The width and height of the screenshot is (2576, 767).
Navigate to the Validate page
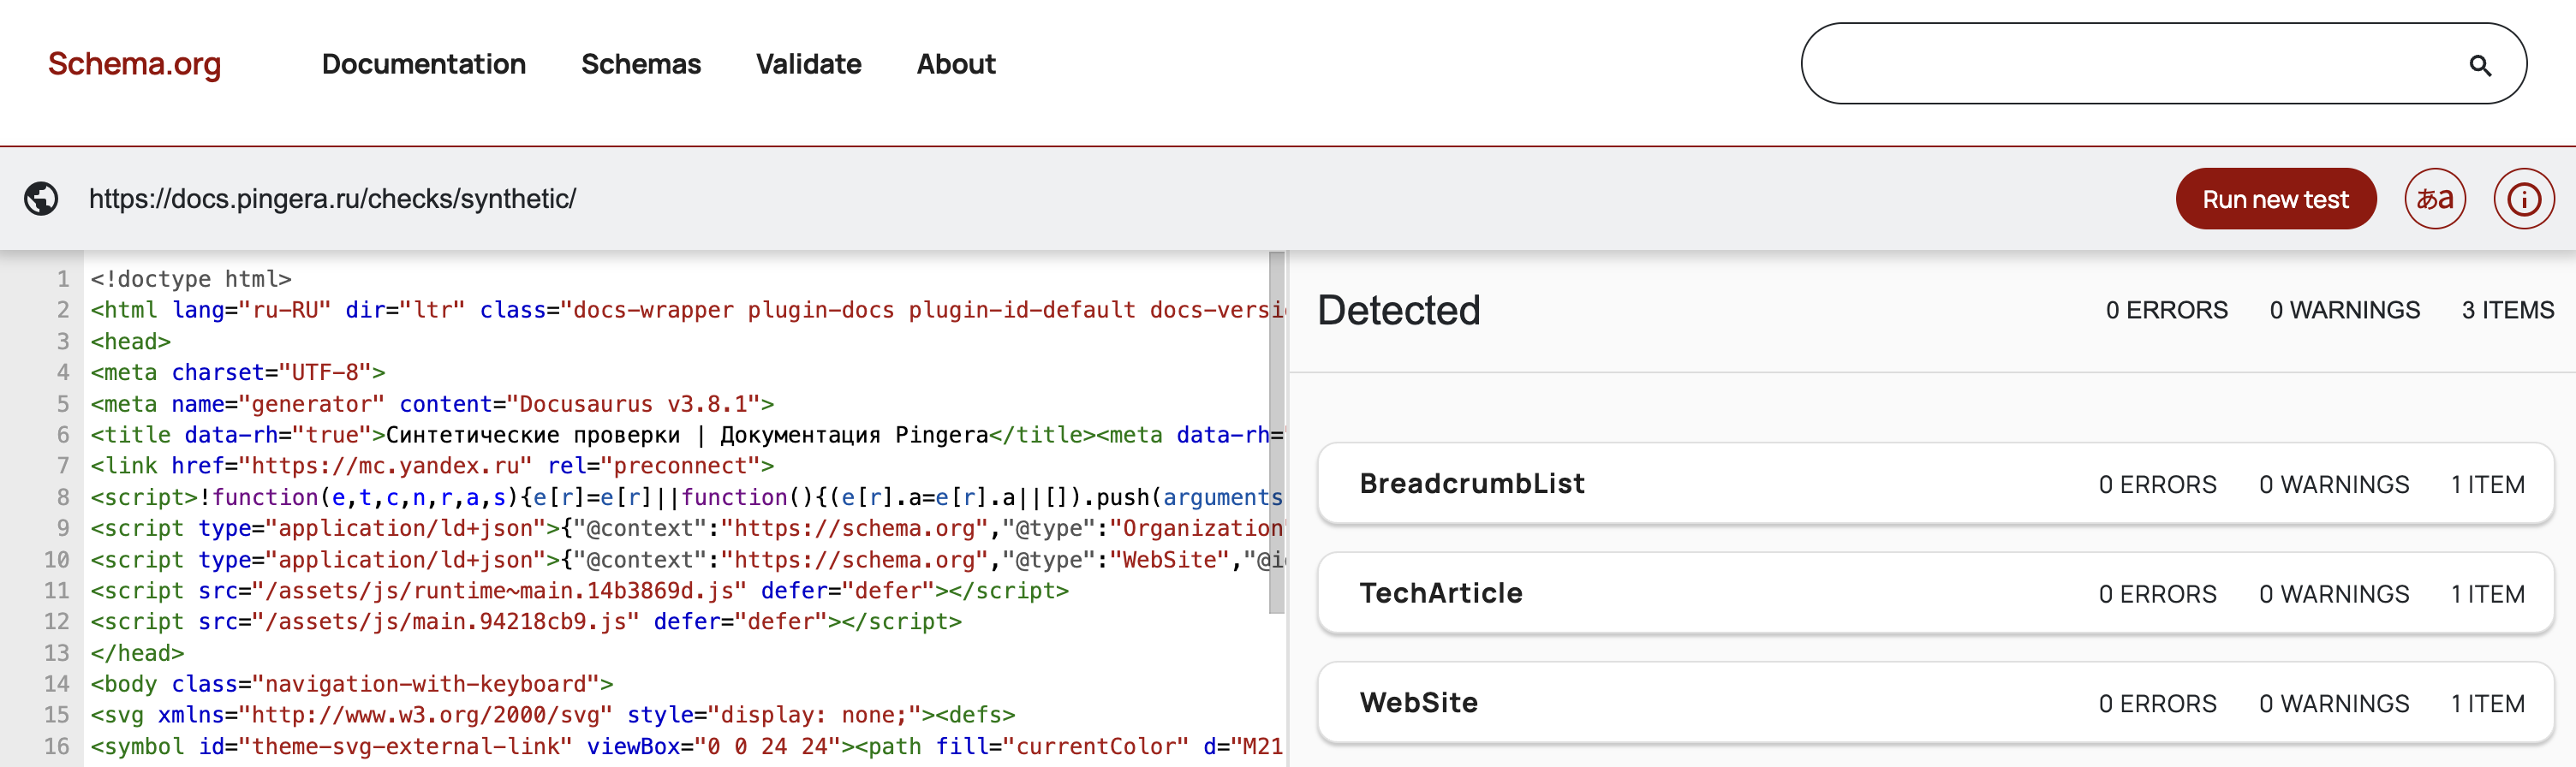[808, 64]
